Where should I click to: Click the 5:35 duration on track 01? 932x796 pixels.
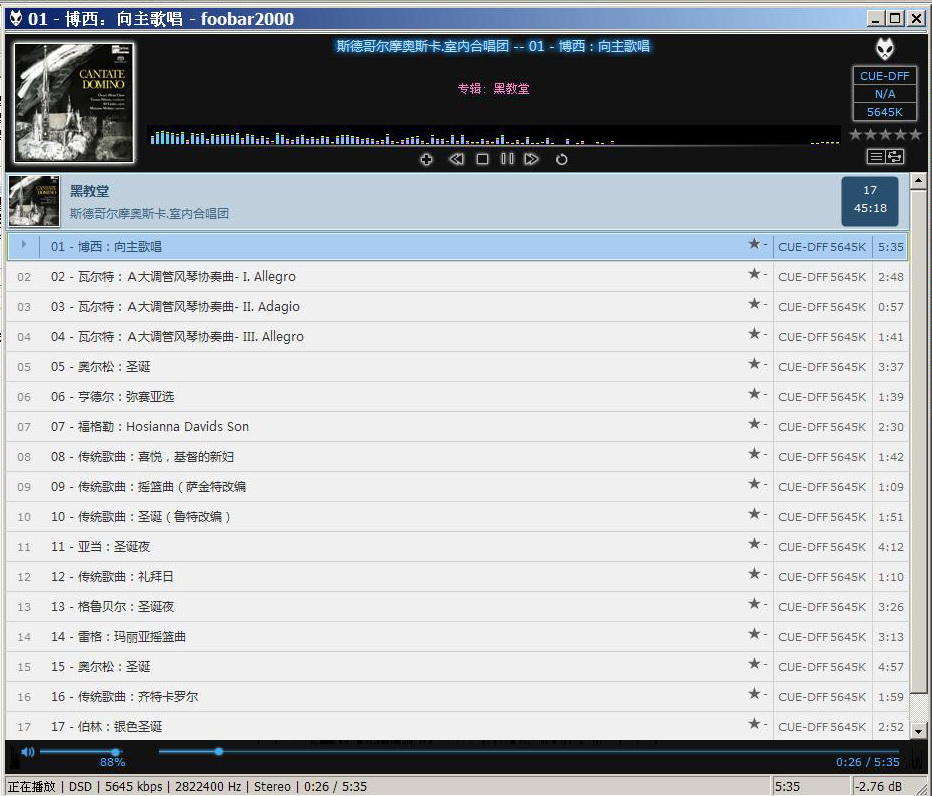(x=890, y=247)
